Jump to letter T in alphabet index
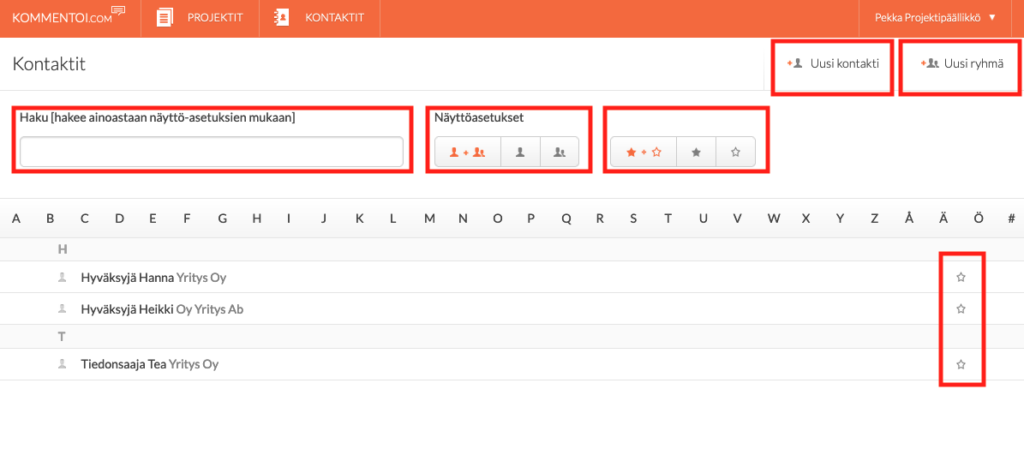Screen dimensions: 1024x461 click(x=667, y=219)
